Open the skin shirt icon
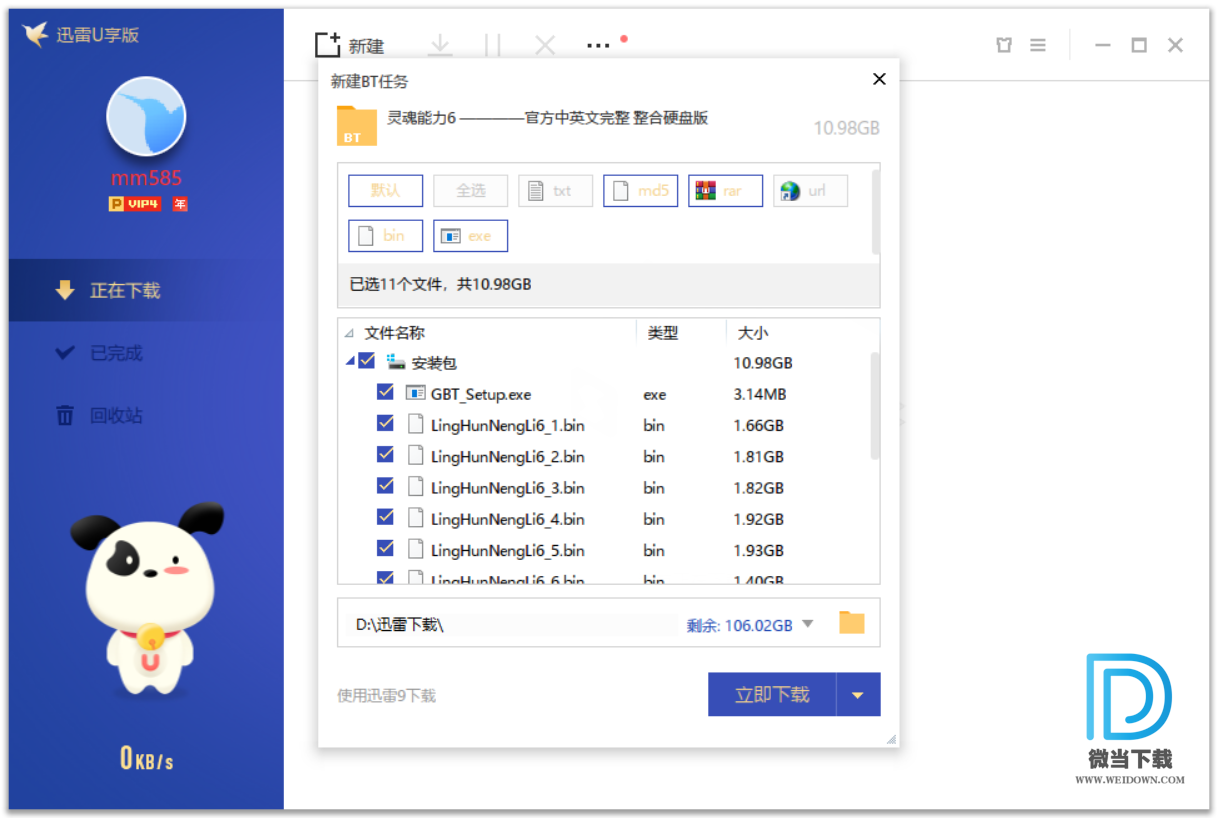1218x818 pixels. coord(1004,45)
